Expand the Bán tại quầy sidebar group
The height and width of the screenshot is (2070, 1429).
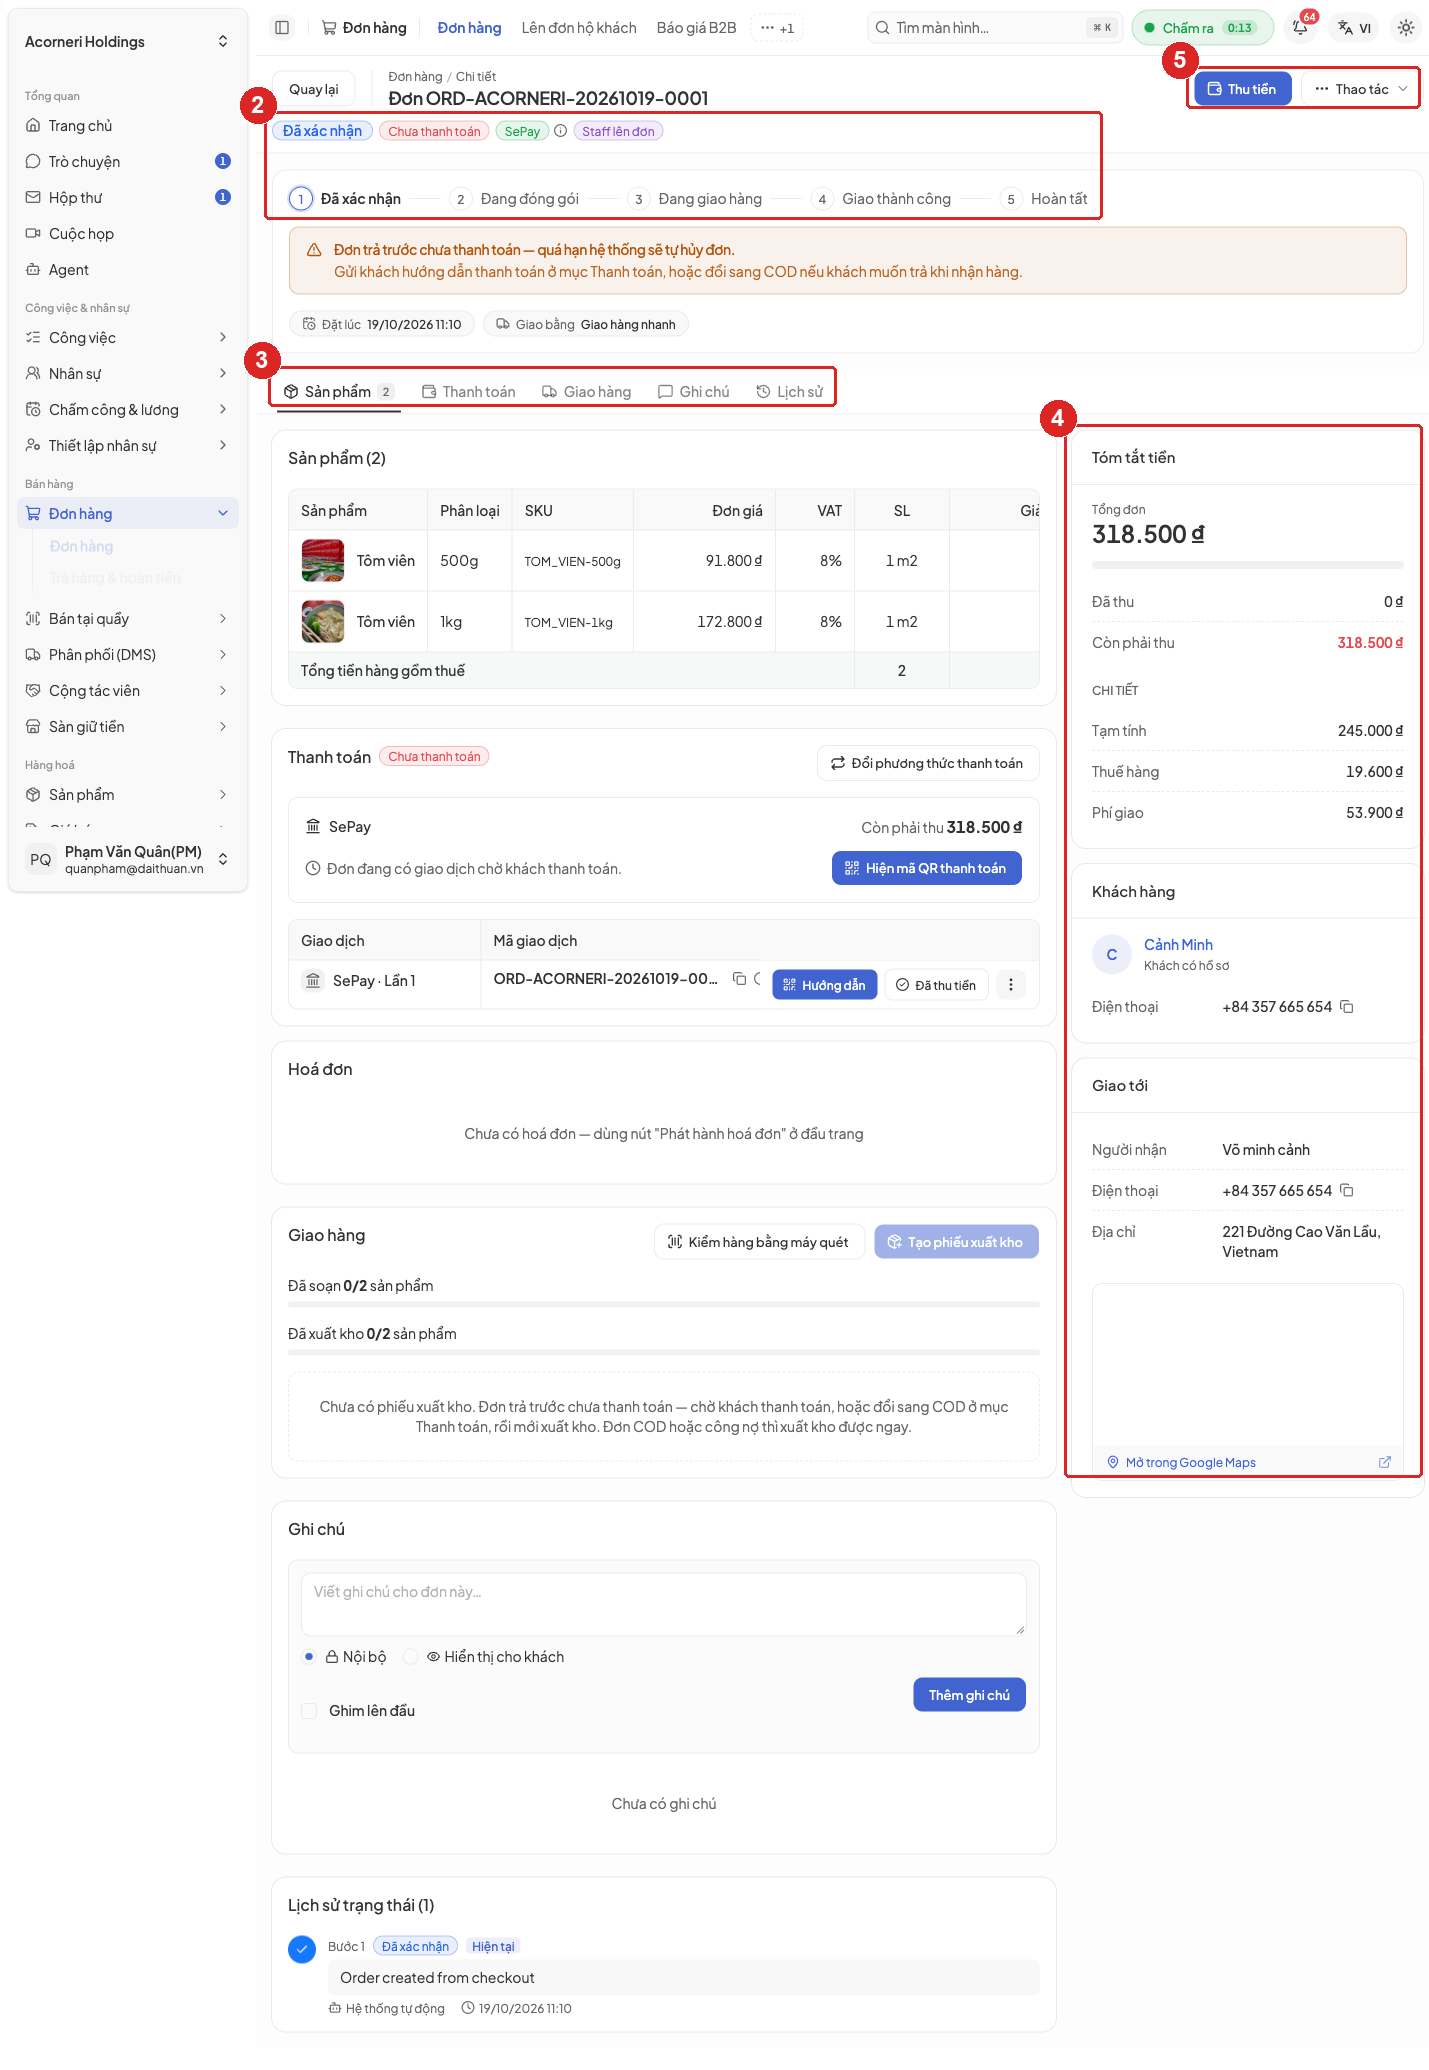click(128, 619)
